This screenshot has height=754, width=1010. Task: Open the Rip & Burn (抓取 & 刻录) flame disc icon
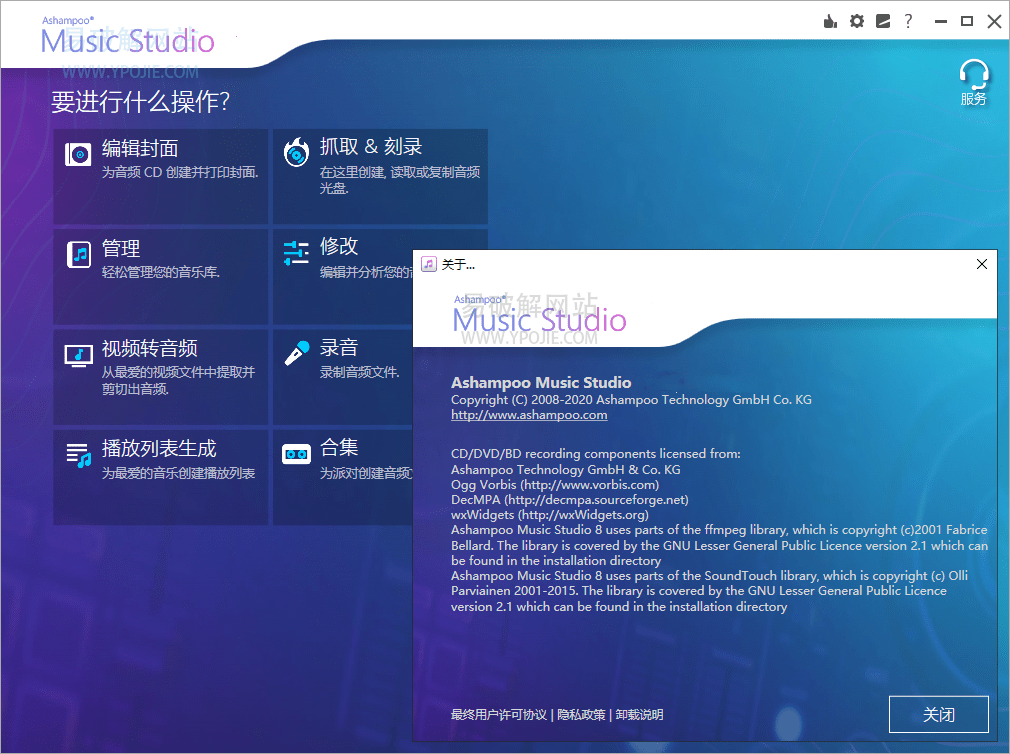(x=296, y=153)
